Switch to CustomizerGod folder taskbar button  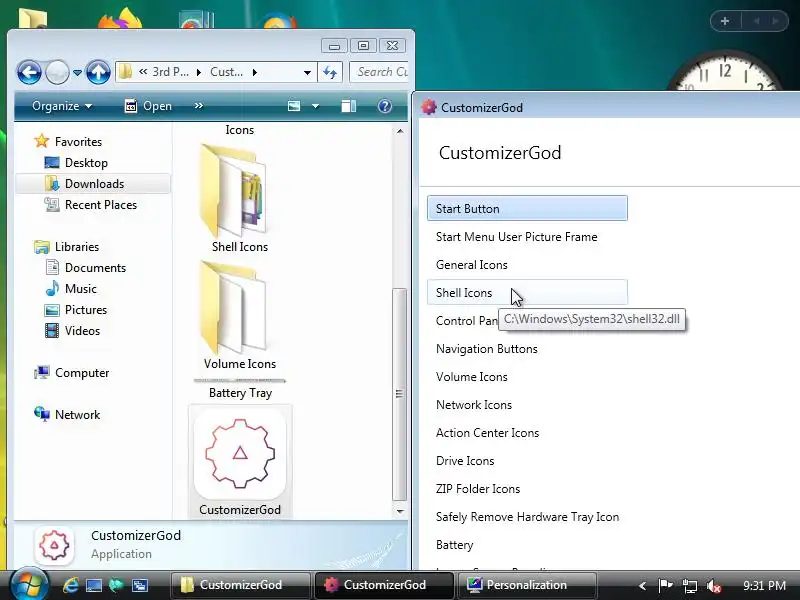tap(240, 585)
